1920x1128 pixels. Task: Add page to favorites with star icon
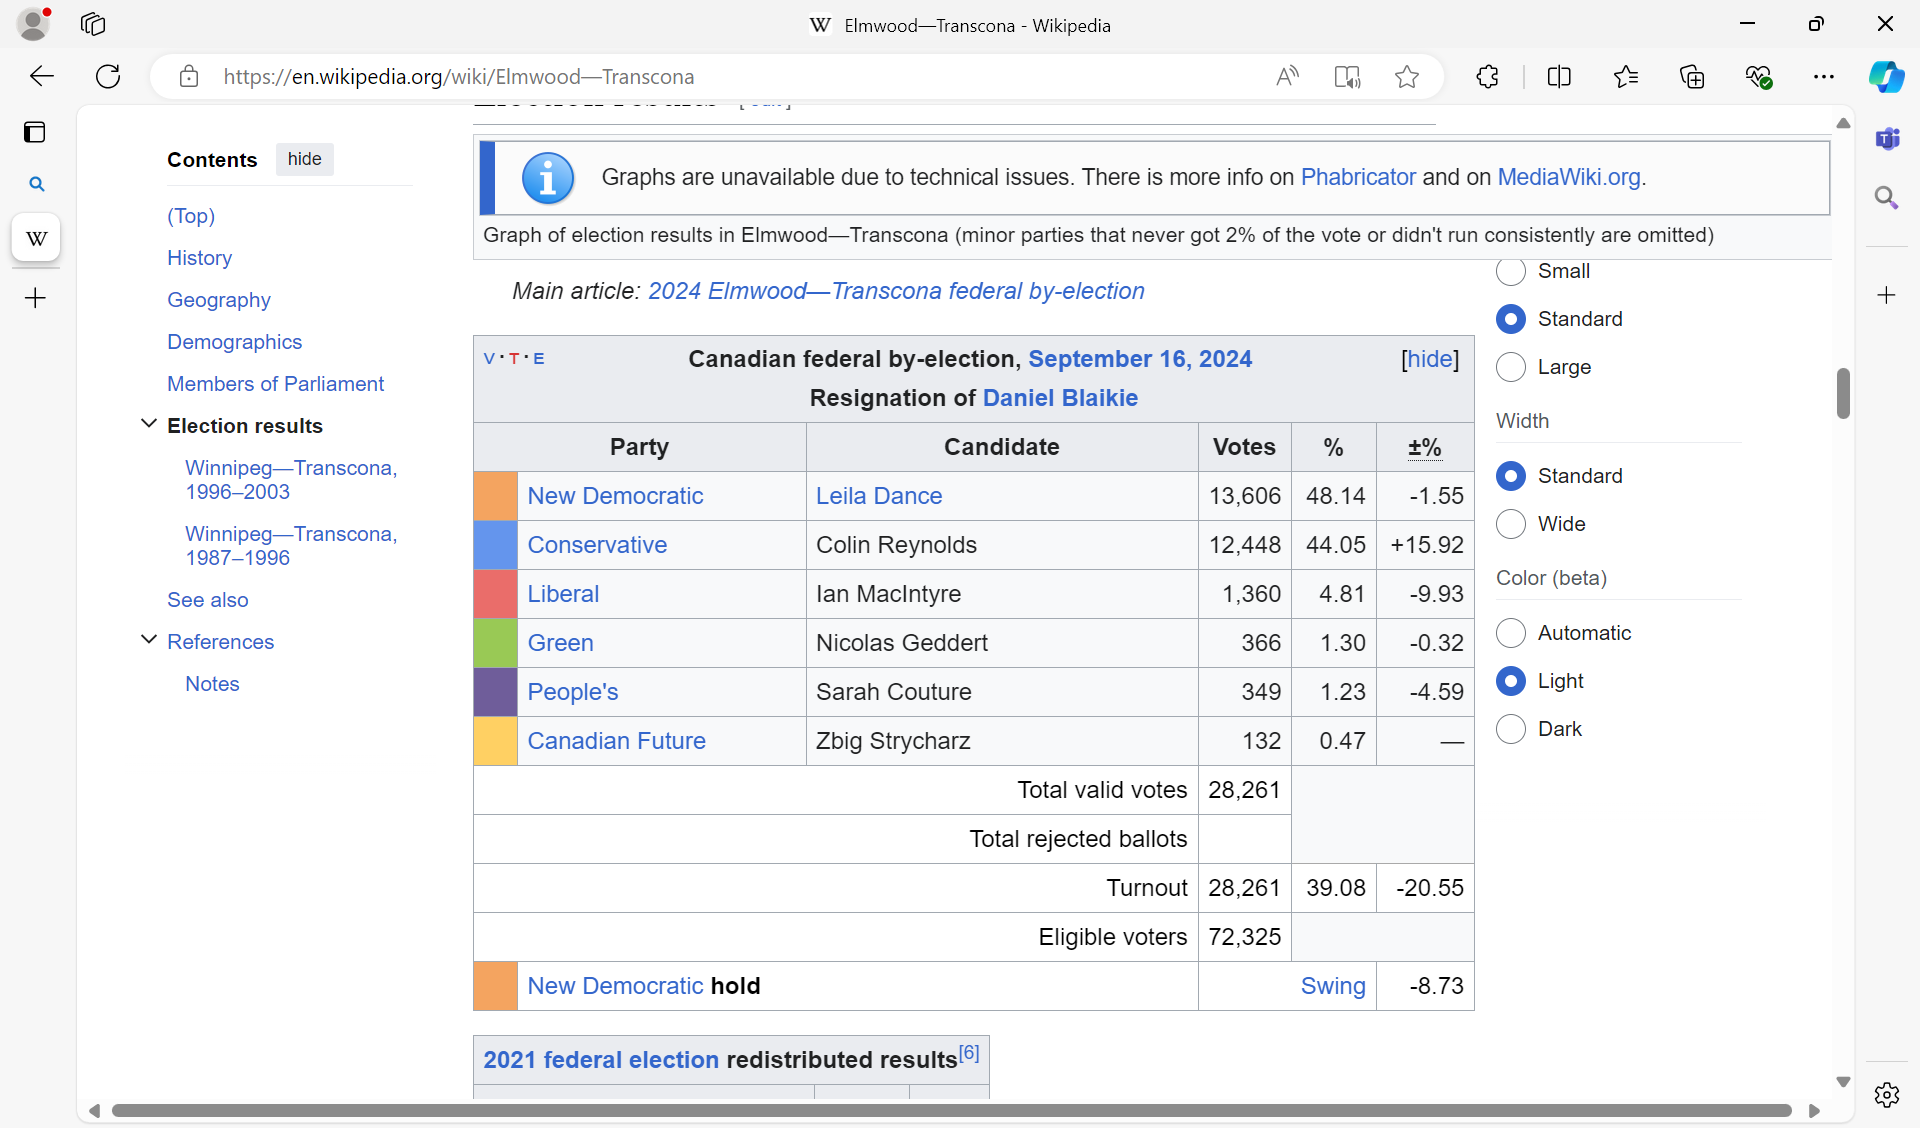point(1406,77)
